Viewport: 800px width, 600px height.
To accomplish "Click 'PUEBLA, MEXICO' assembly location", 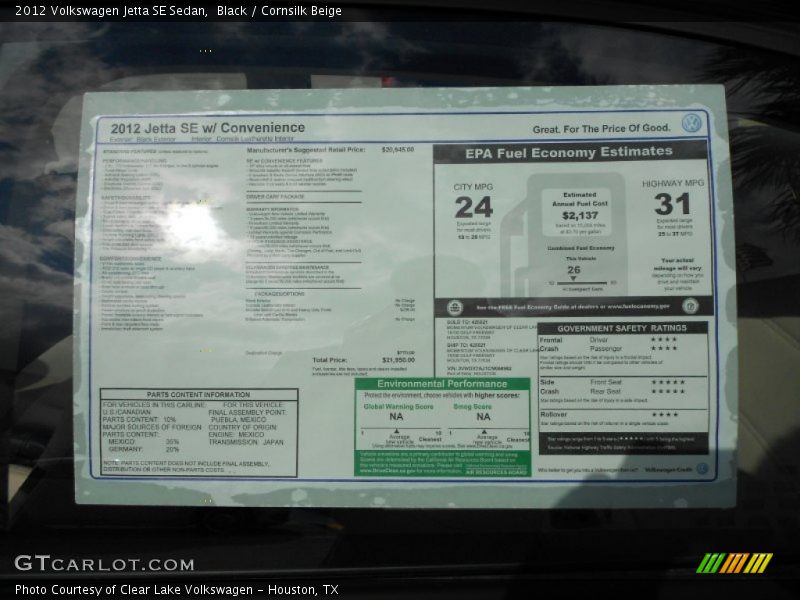I will pyautogui.click(x=238, y=419).
